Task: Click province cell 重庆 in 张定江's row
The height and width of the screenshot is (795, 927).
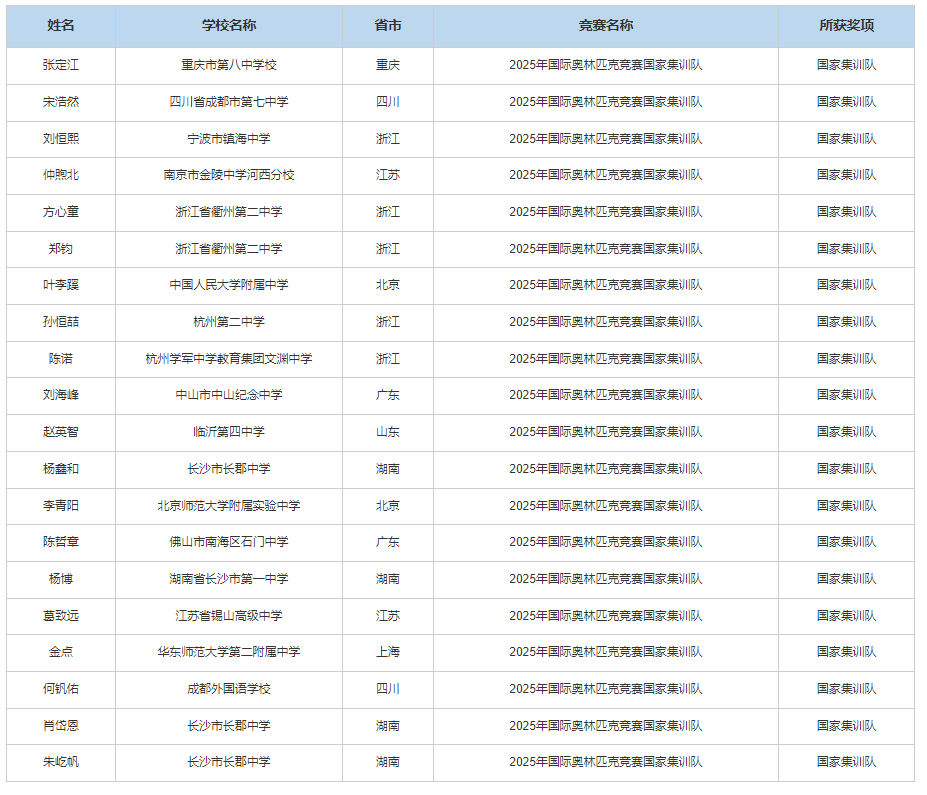Action: click(x=388, y=65)
